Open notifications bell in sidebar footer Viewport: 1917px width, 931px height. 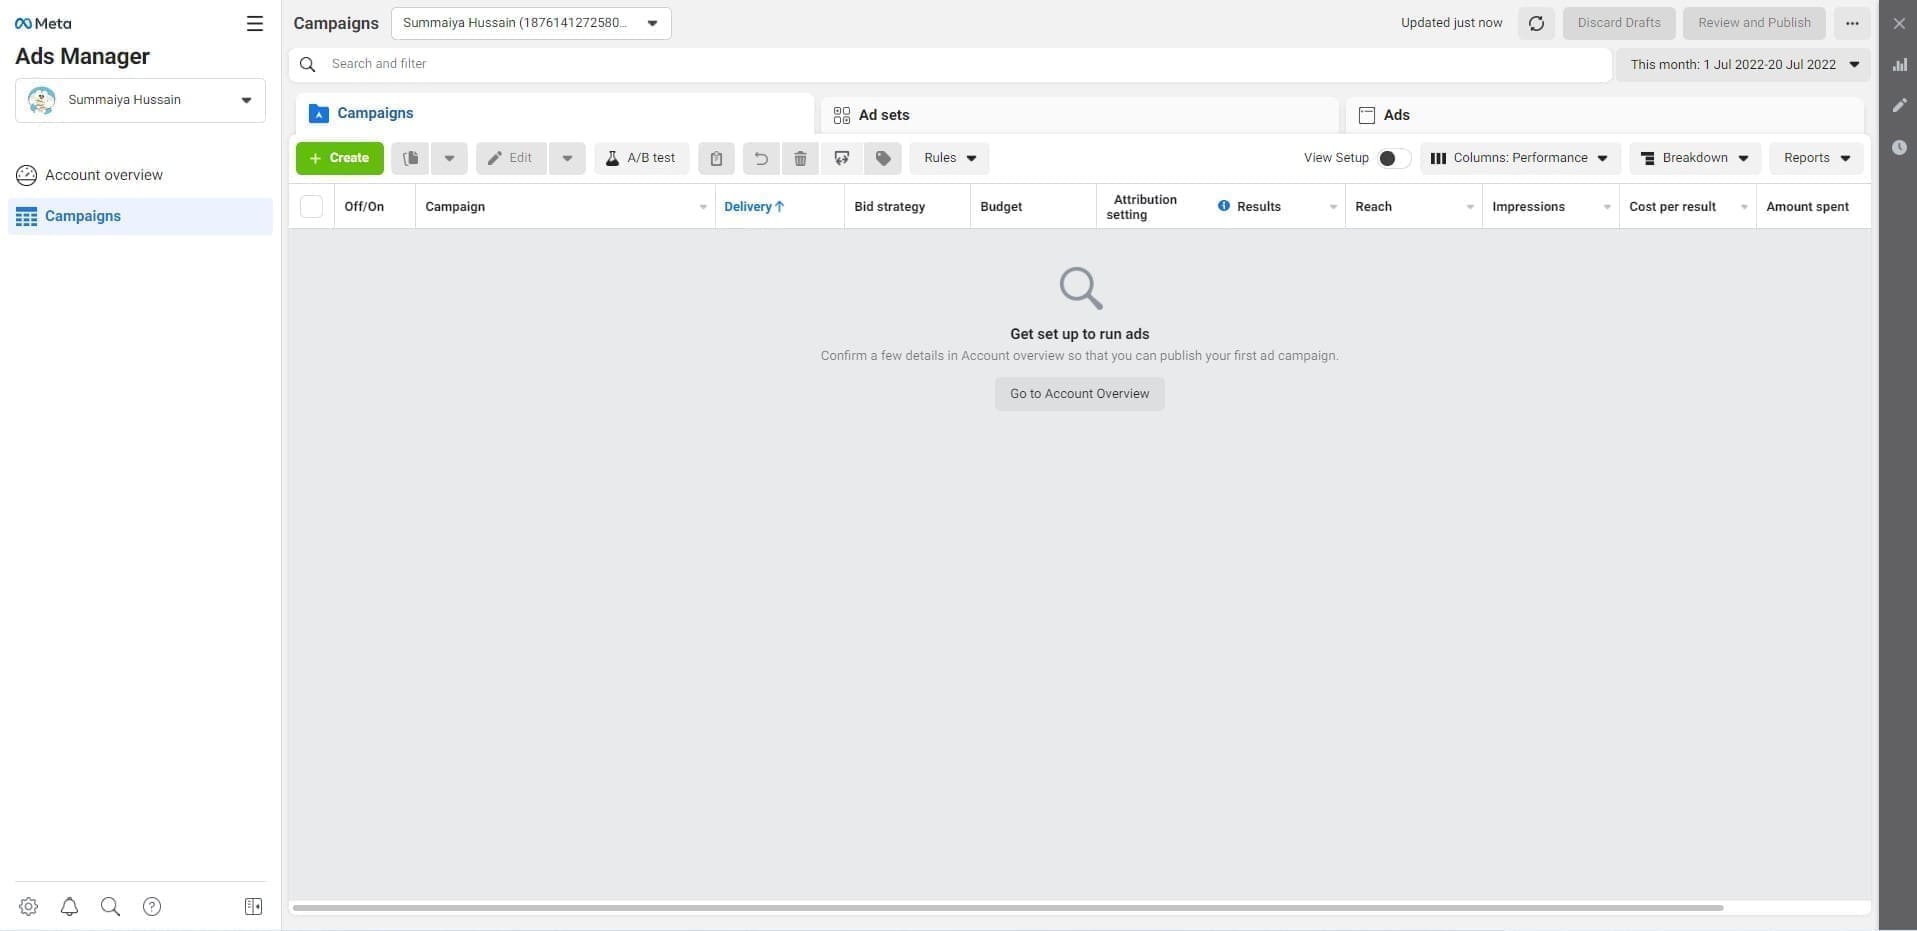pyautogui.click(x=69, y=906)
